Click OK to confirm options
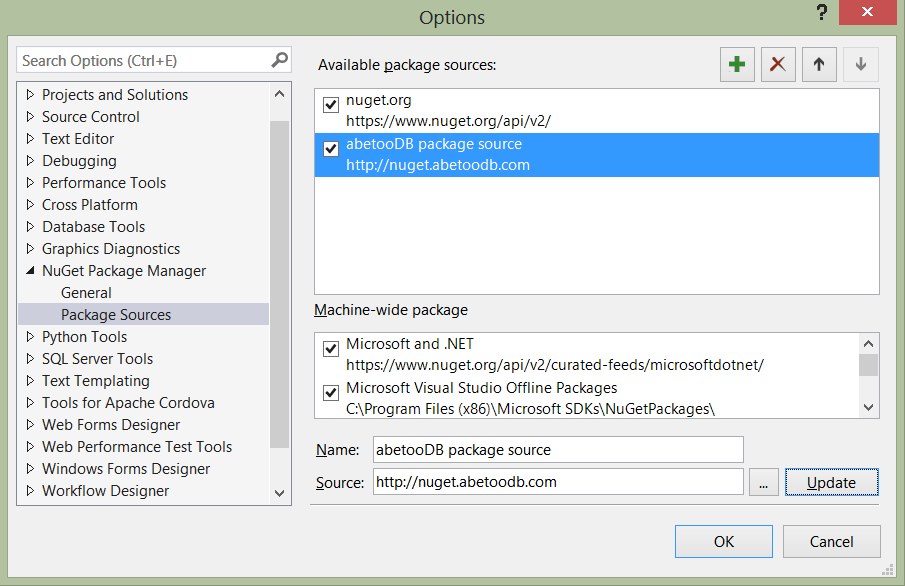This screenshot has width=905, height=586. 724,541
